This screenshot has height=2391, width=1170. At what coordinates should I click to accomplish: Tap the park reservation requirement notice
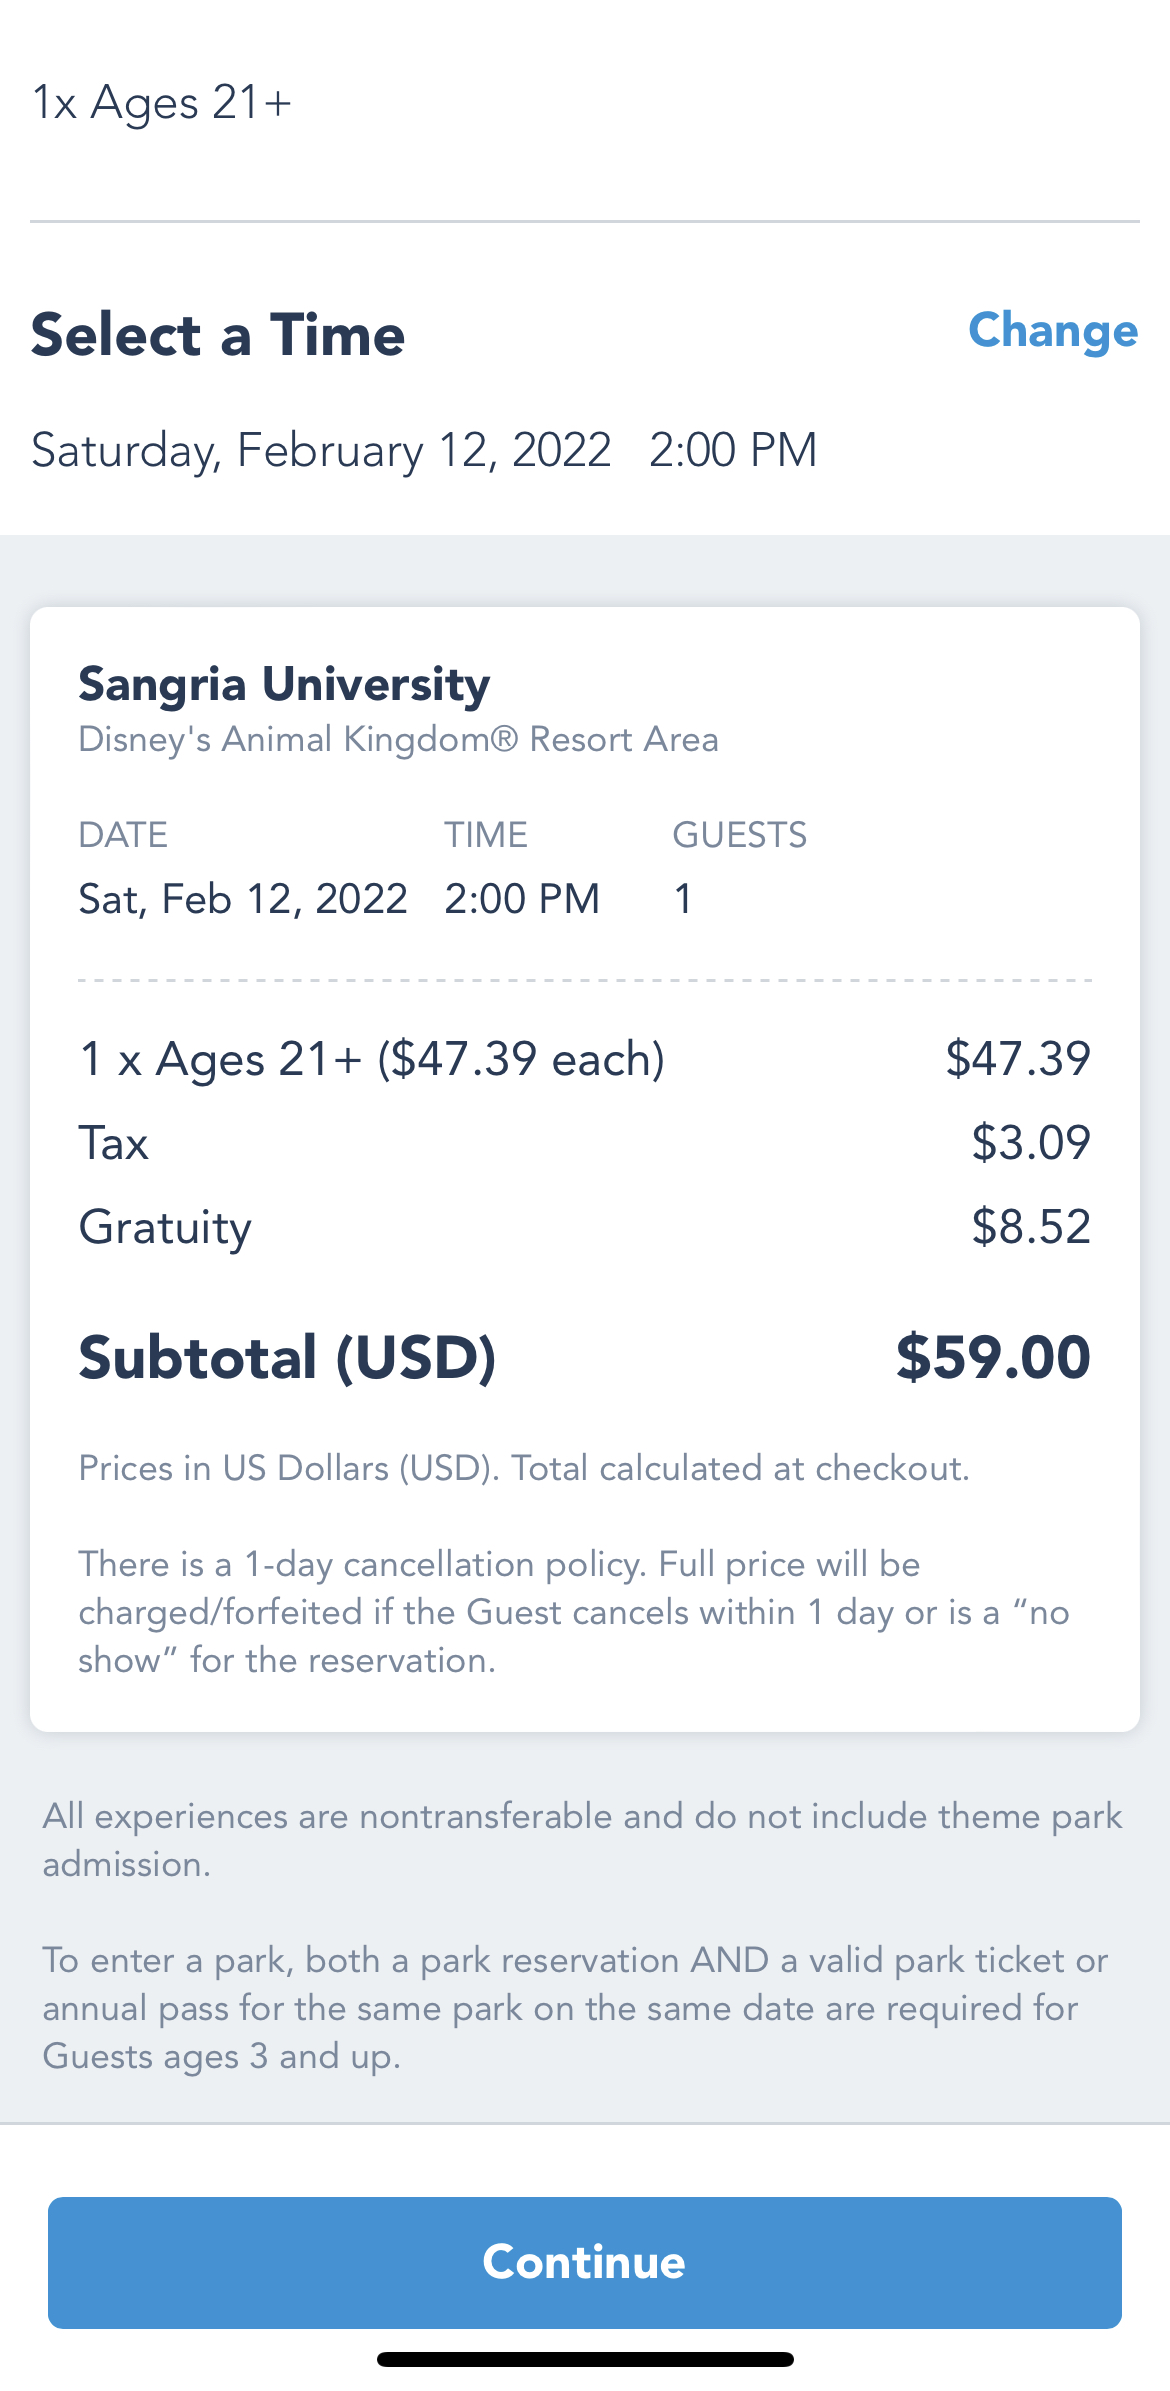point(575,2008)
